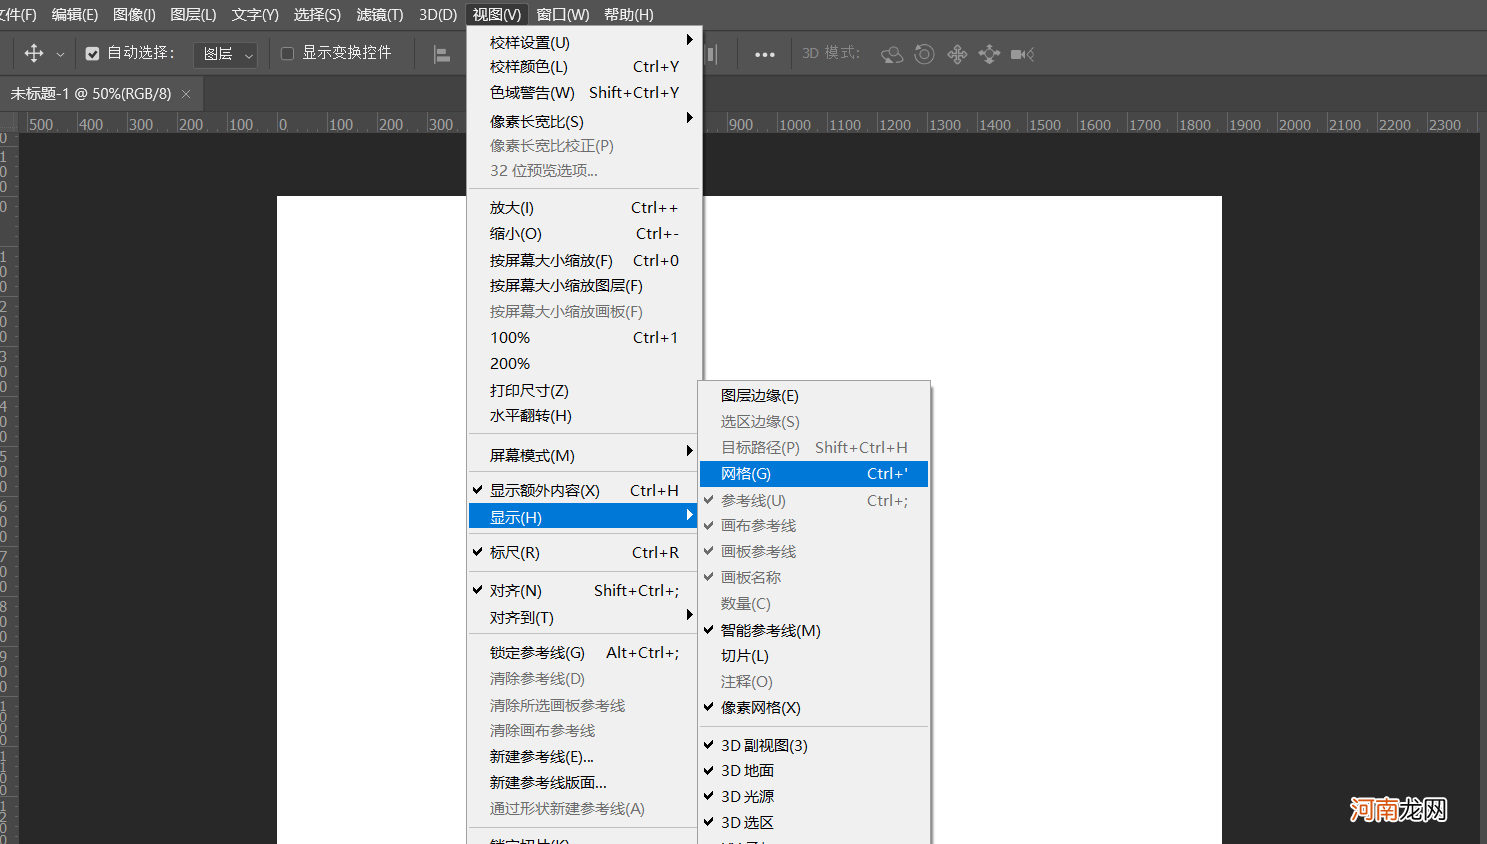Choose 锁定参考线(G) entry

(585, 653)
